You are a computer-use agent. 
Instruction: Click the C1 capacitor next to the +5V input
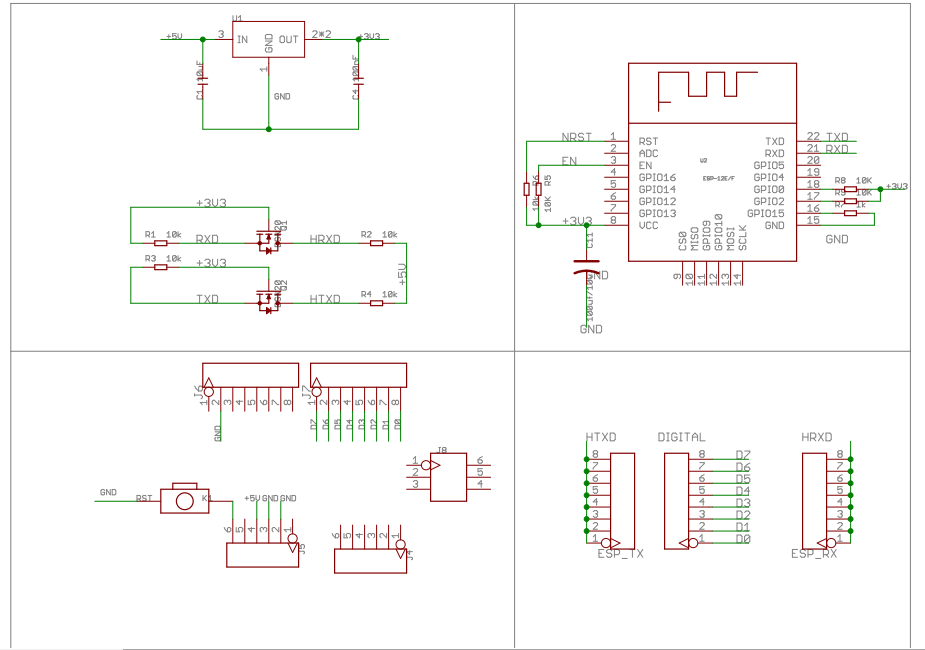203,79
